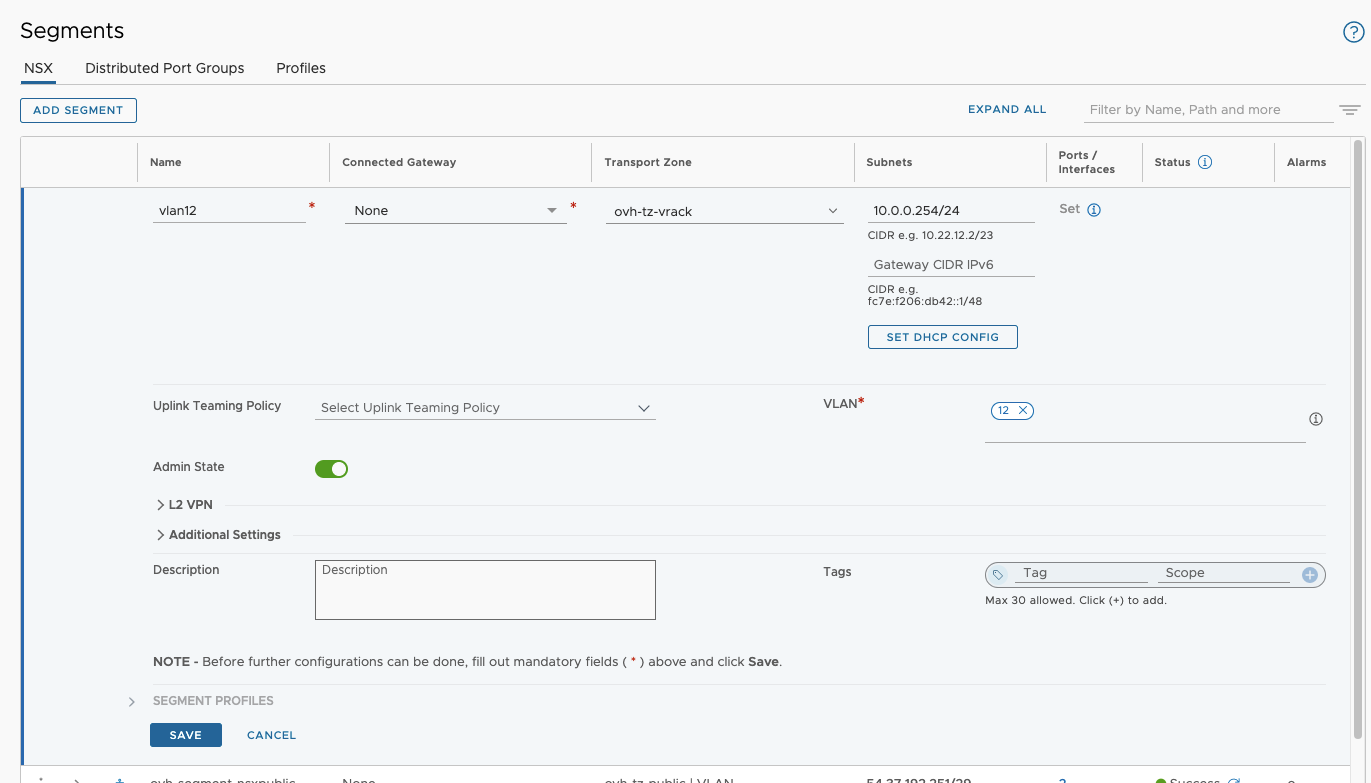Click the filter lines icon beside search
The image size is (1371, 783).
[x=1350, y=110]
